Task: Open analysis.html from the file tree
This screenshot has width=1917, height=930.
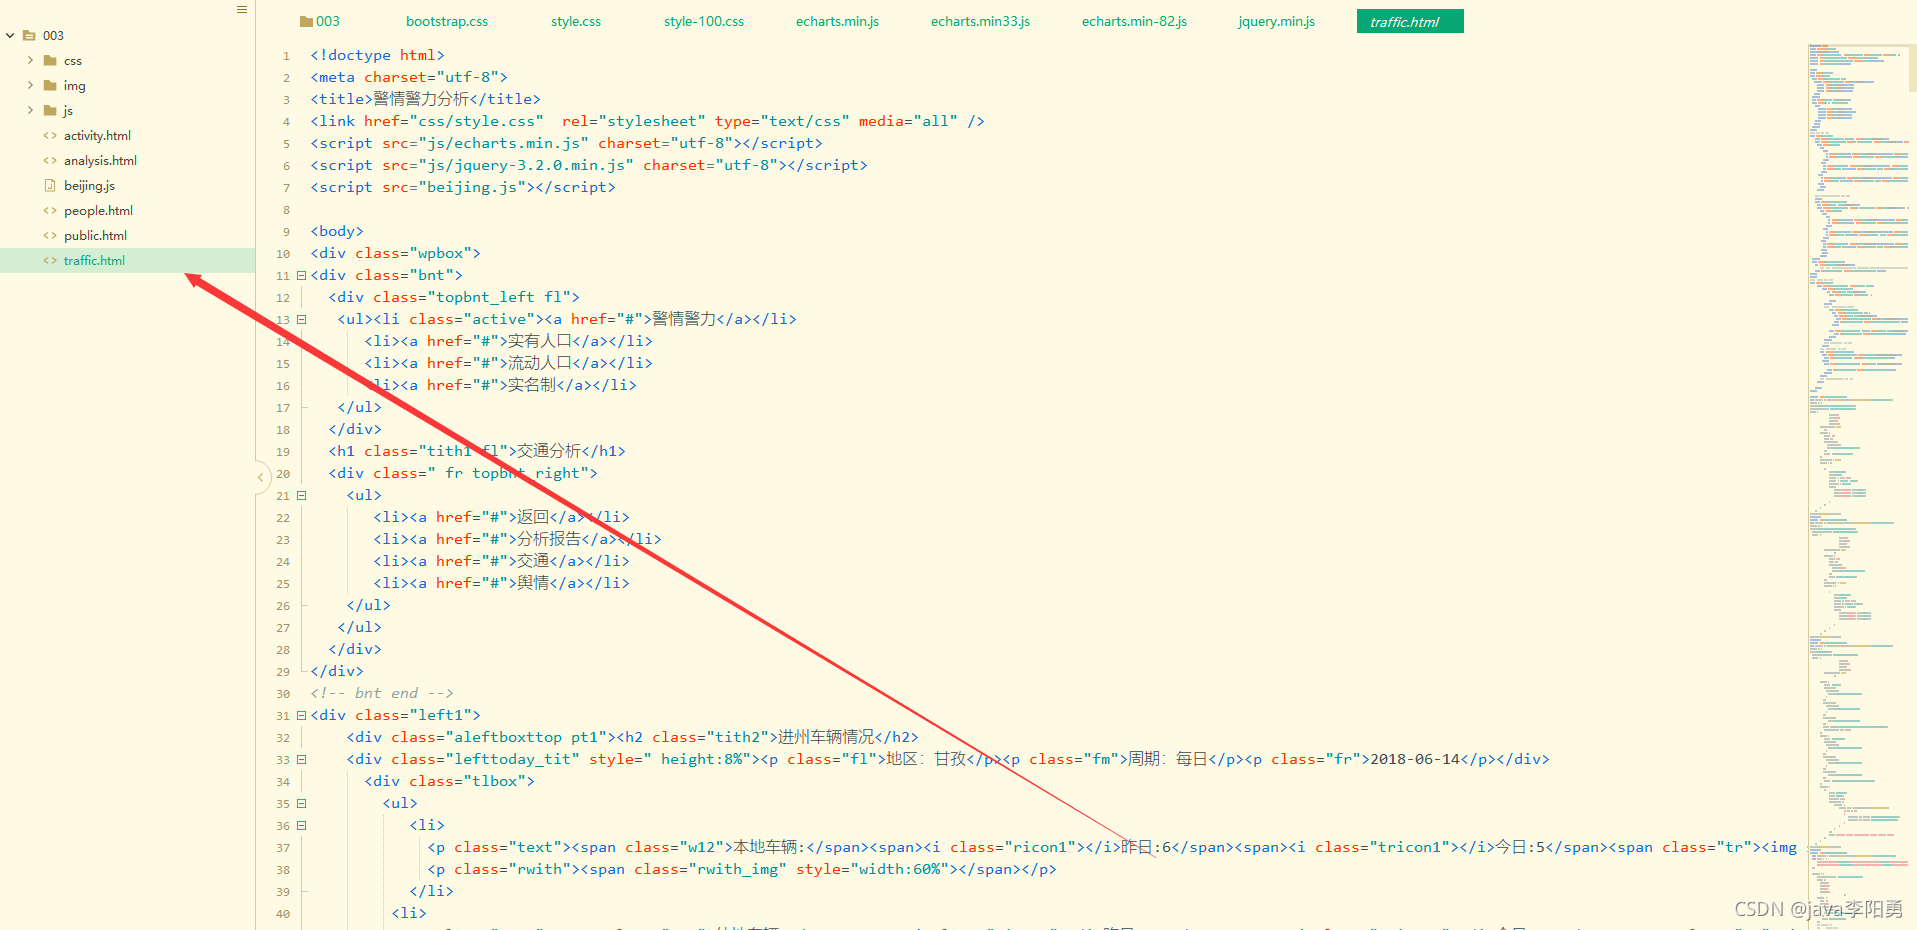Action: click(x=100, y=160)
